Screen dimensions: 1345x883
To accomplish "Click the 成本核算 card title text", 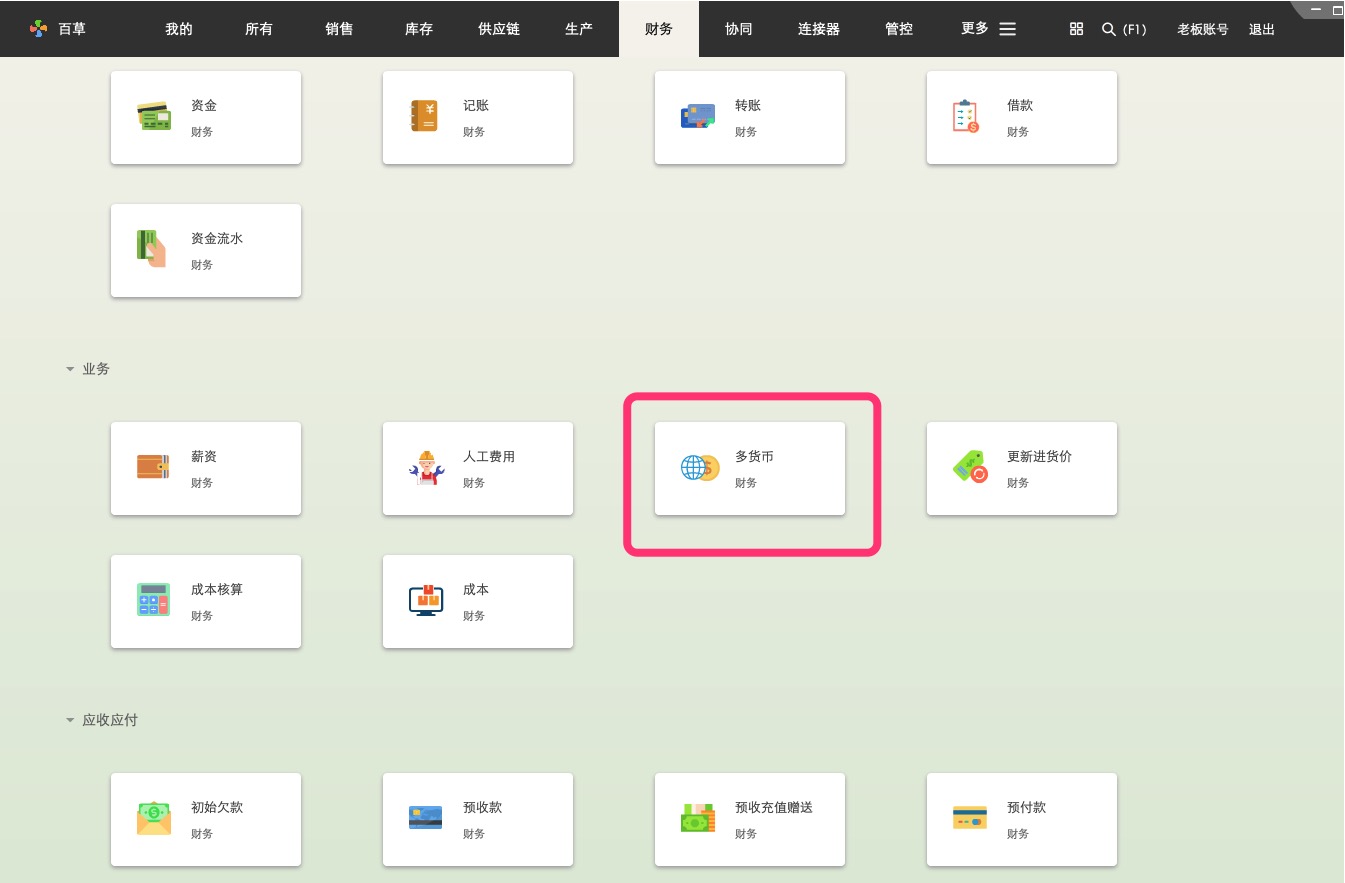I will [x=217, y=590].
